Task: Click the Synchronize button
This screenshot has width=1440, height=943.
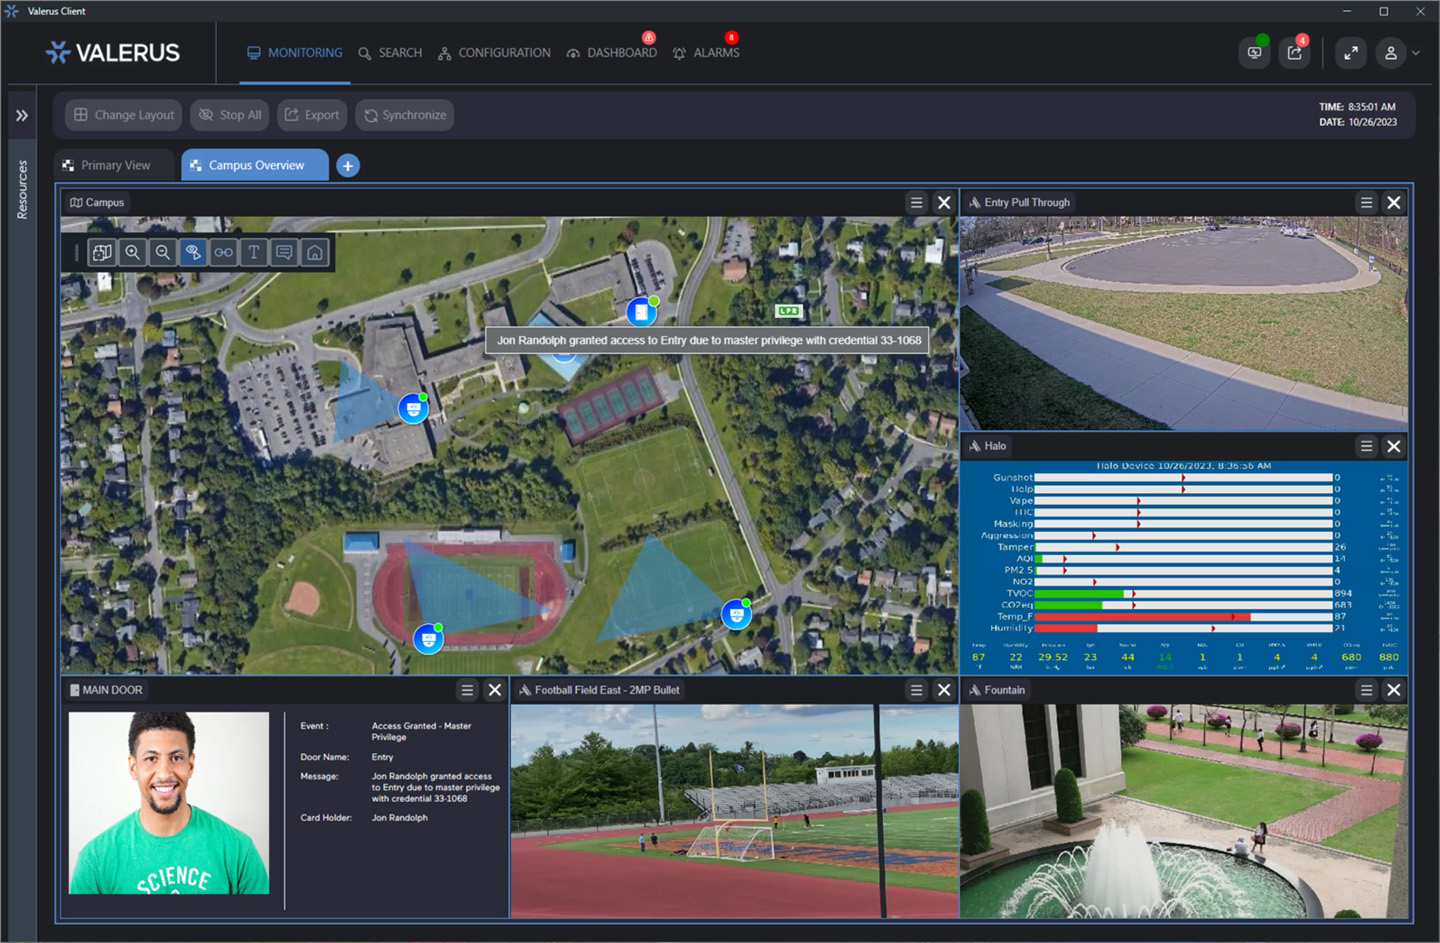Action: click(x=404, y=115)
